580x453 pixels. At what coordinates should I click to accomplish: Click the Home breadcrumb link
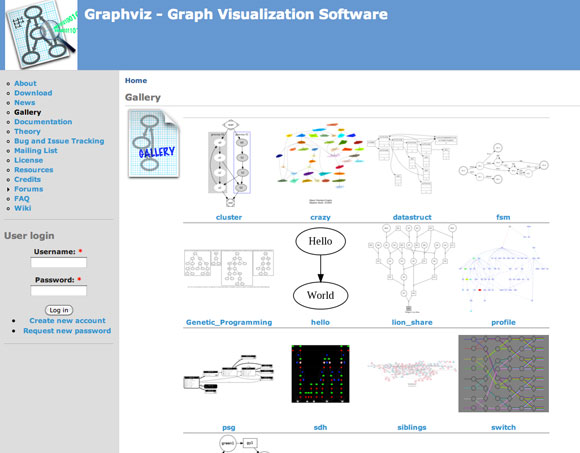click(x=136, y=80)
